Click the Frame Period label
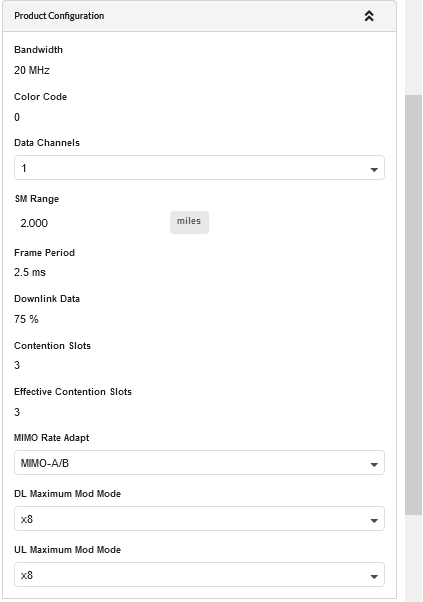Screen dimensions: 423x602 tap(45, 252)
